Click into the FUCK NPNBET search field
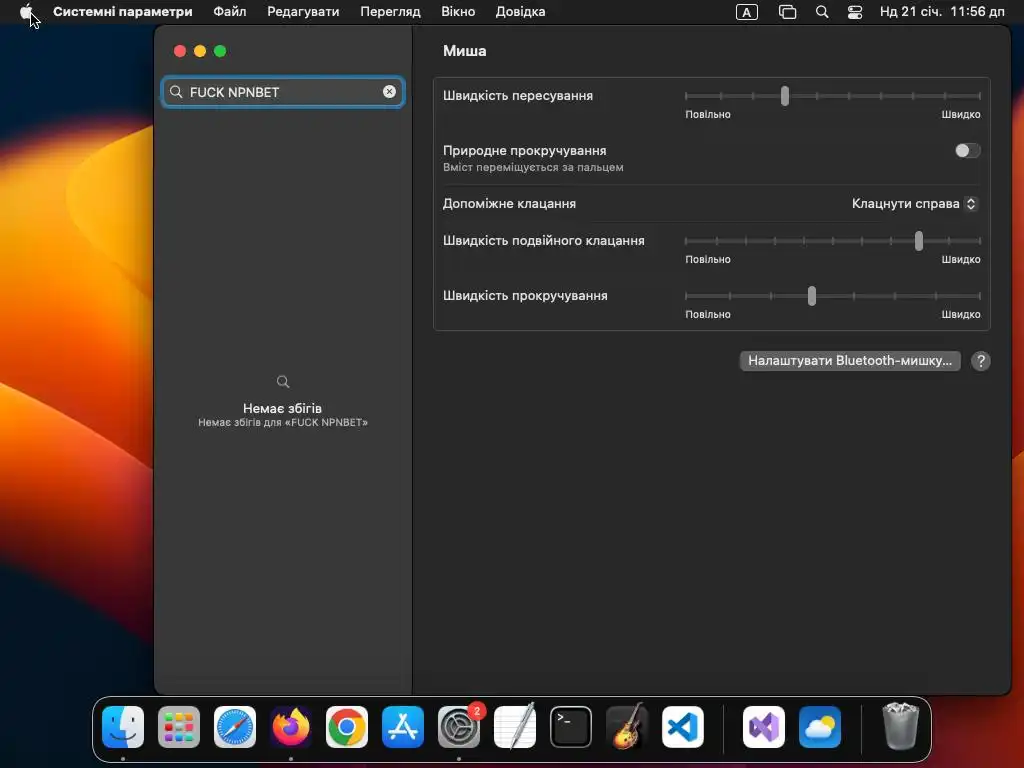This screenshot has height=768, width=1024. click(283, 92)
